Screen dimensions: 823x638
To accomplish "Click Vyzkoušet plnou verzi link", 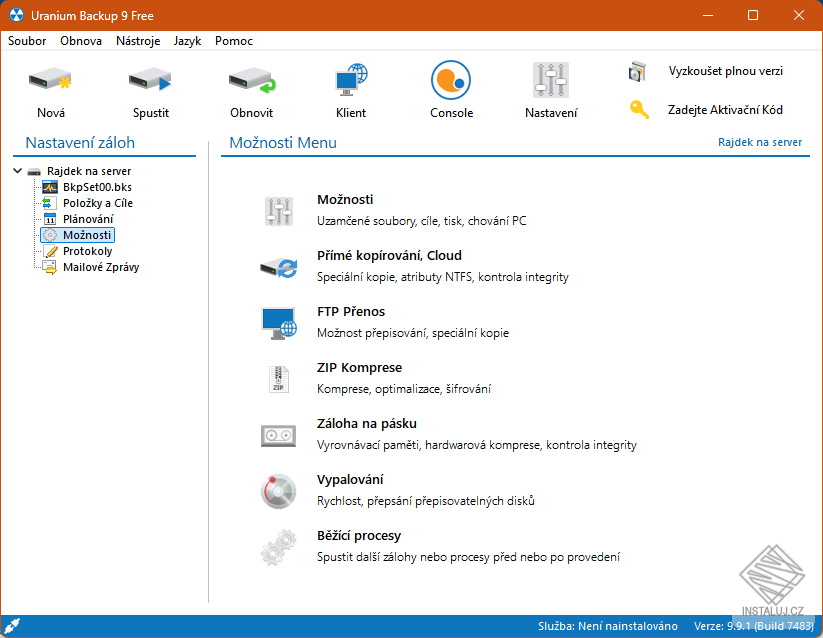I will 725,71.
